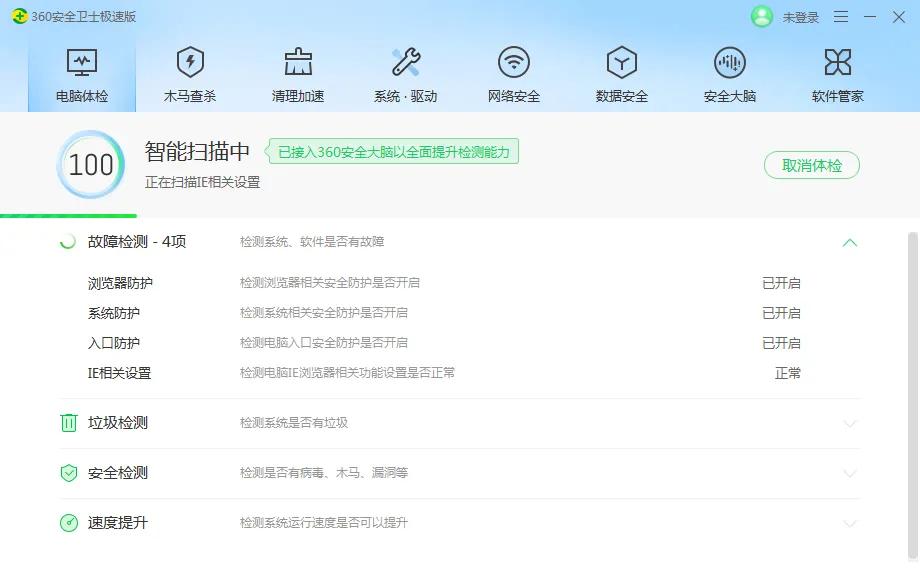Click the 系统·驱动 wrench icon
920x580 pixels.
[406, 75]
